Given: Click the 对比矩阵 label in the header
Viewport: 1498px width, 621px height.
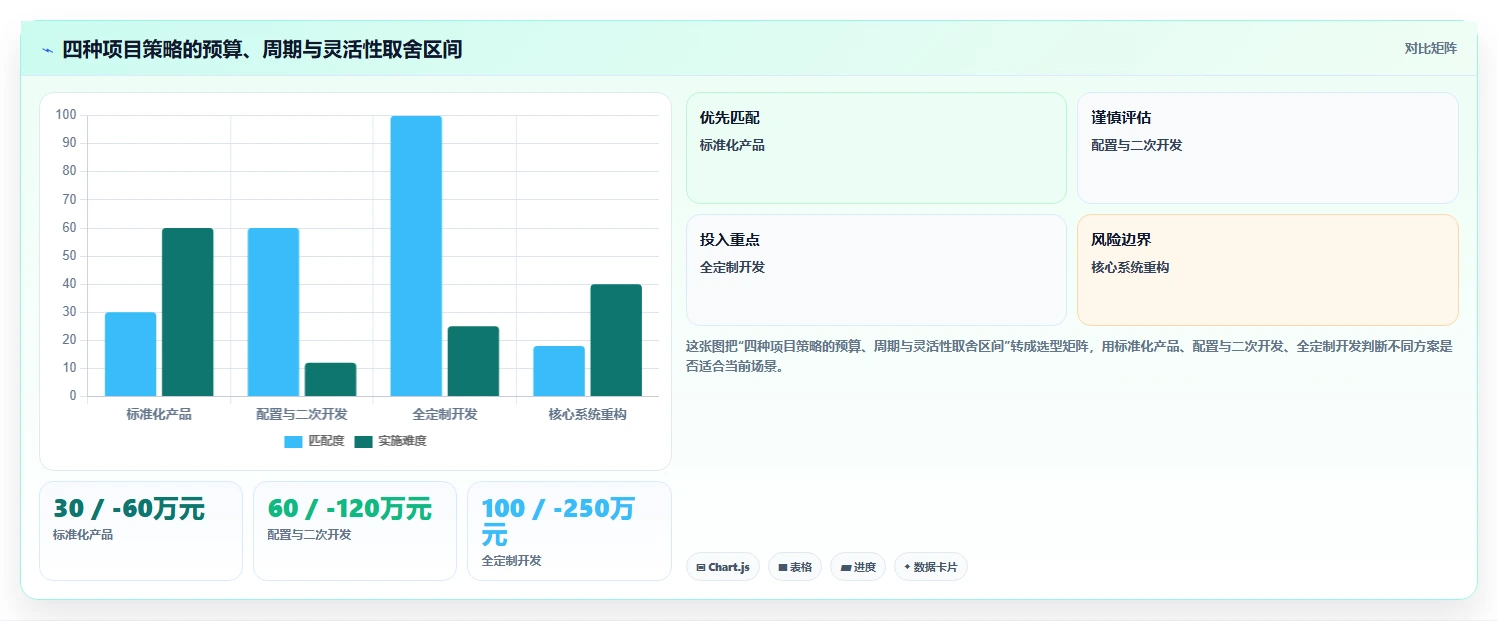Looking at the screenshot, I should (1431, 49).
